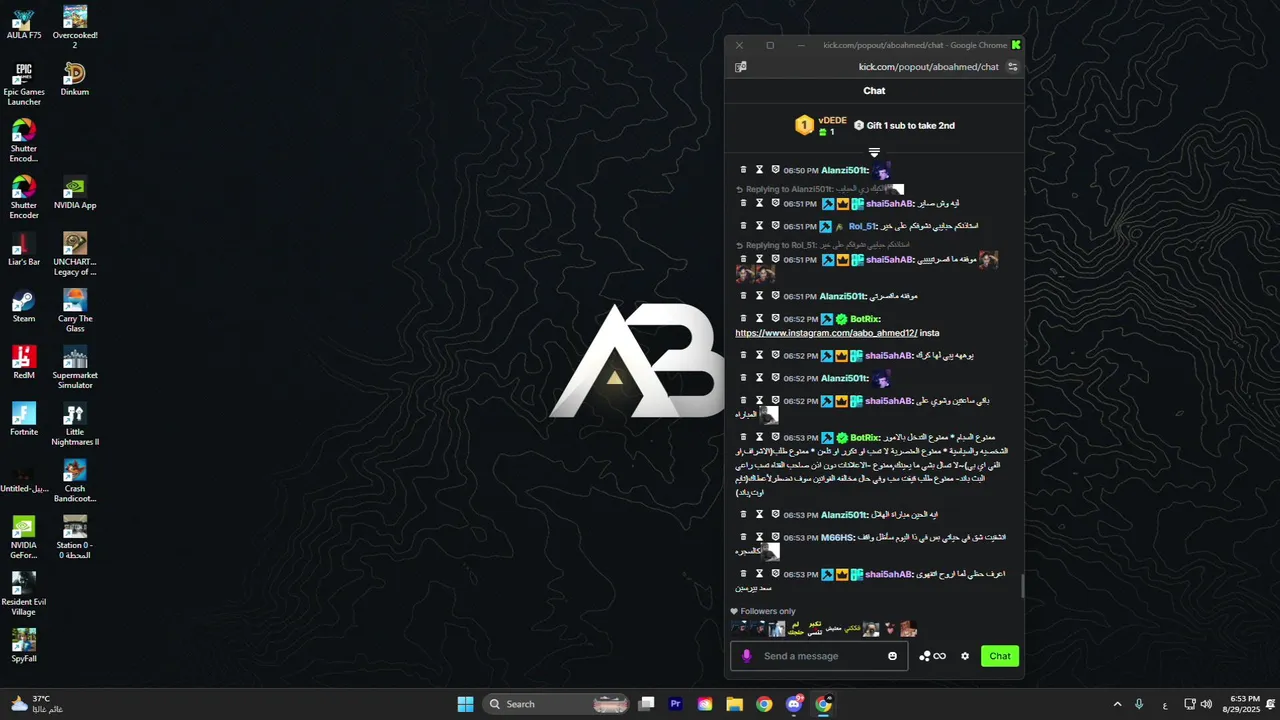Screen dimensions: 1280x720
Task: Ban BotRix on the 06:53 PM rules message
Action: (x=775, y=437)
